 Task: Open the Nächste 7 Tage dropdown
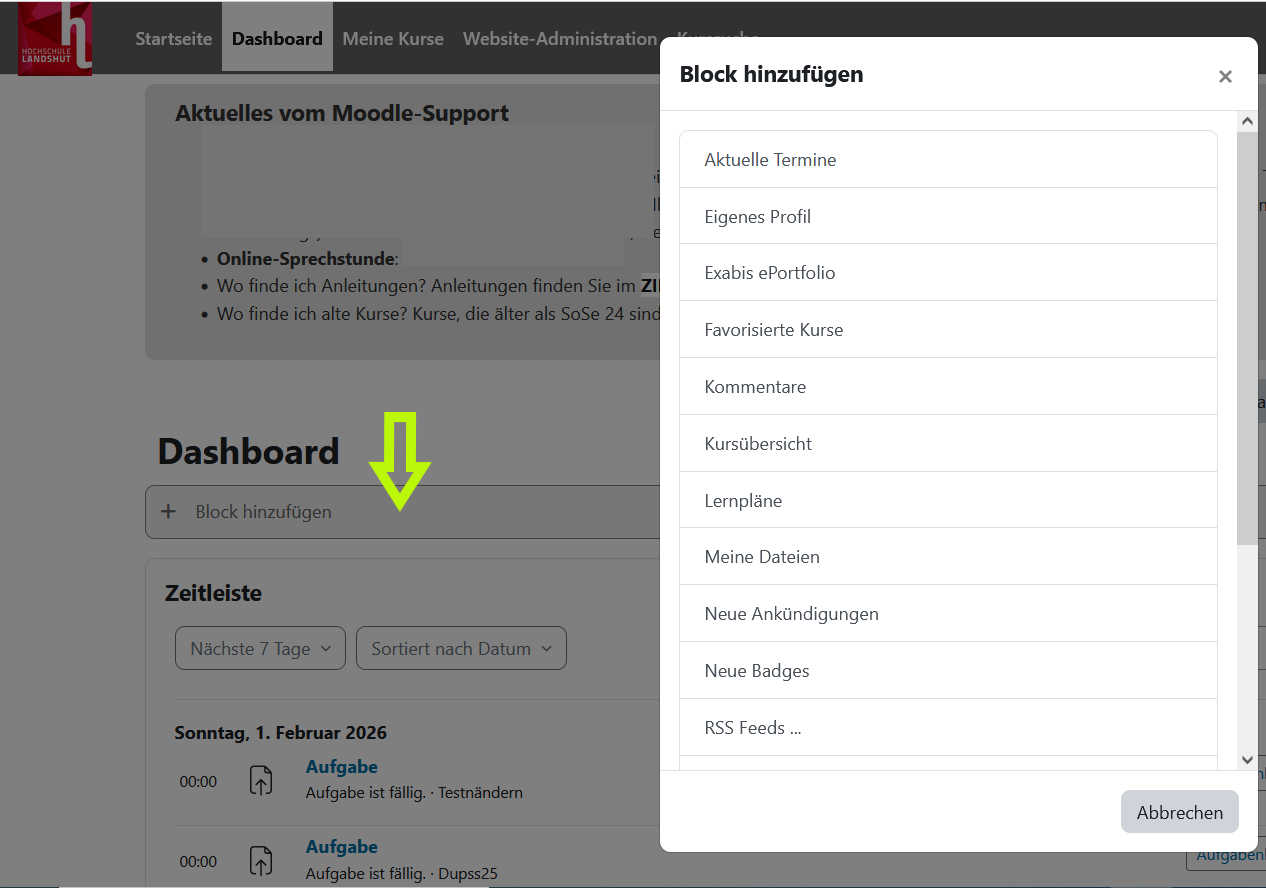[260, 649]
